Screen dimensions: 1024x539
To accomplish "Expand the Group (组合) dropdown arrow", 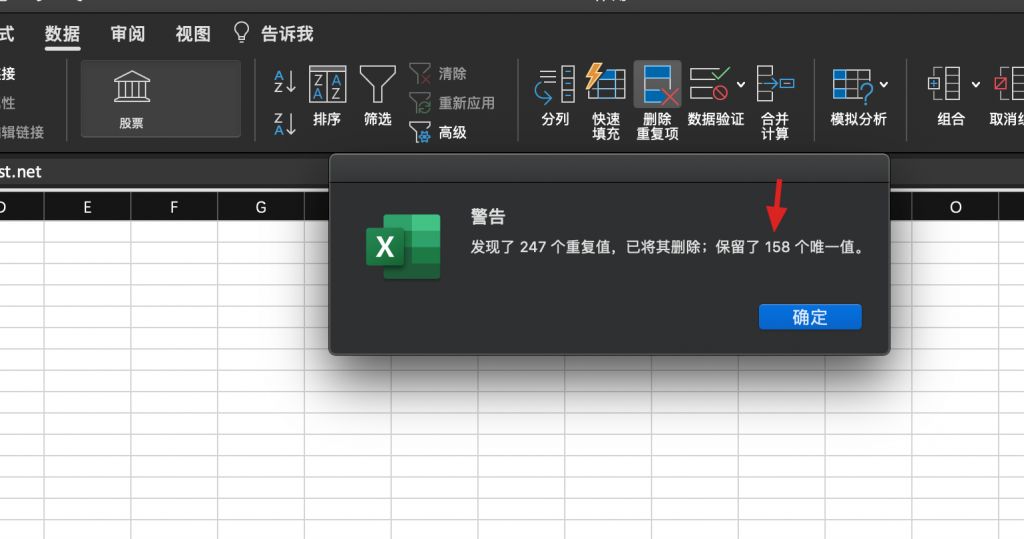I will tap(976, 85).
